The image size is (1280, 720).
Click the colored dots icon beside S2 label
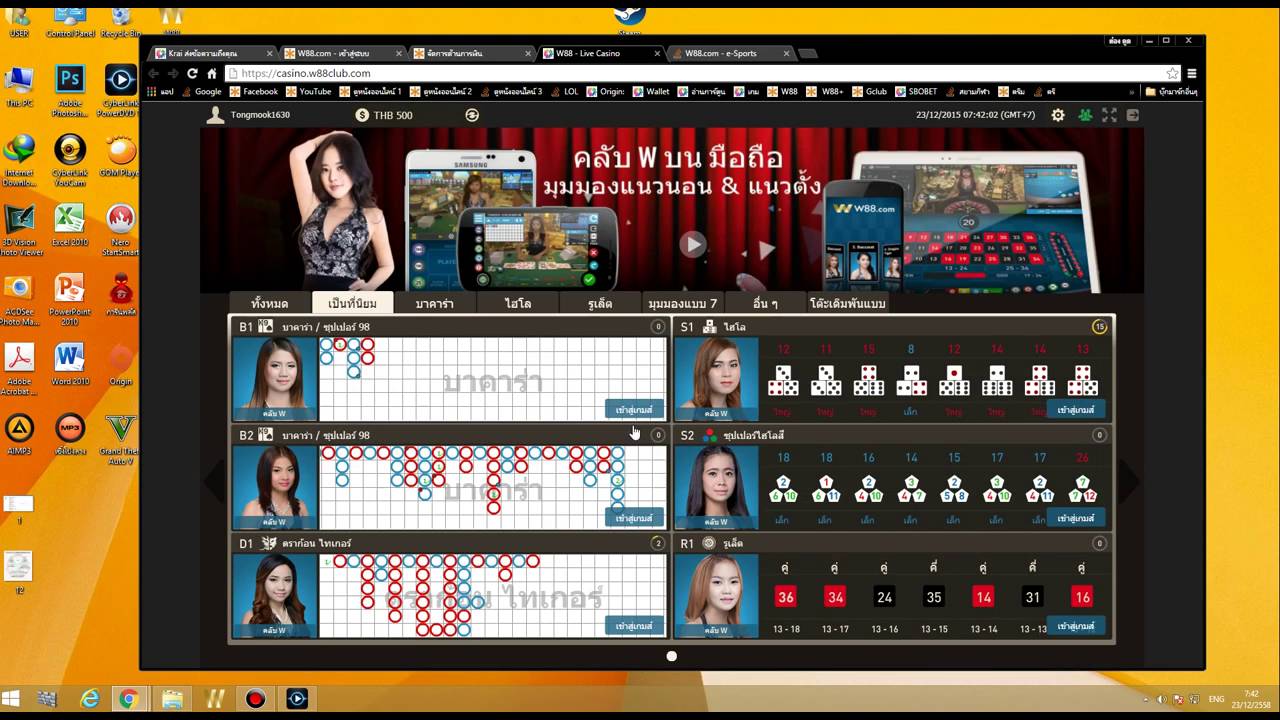pos(710,435)
